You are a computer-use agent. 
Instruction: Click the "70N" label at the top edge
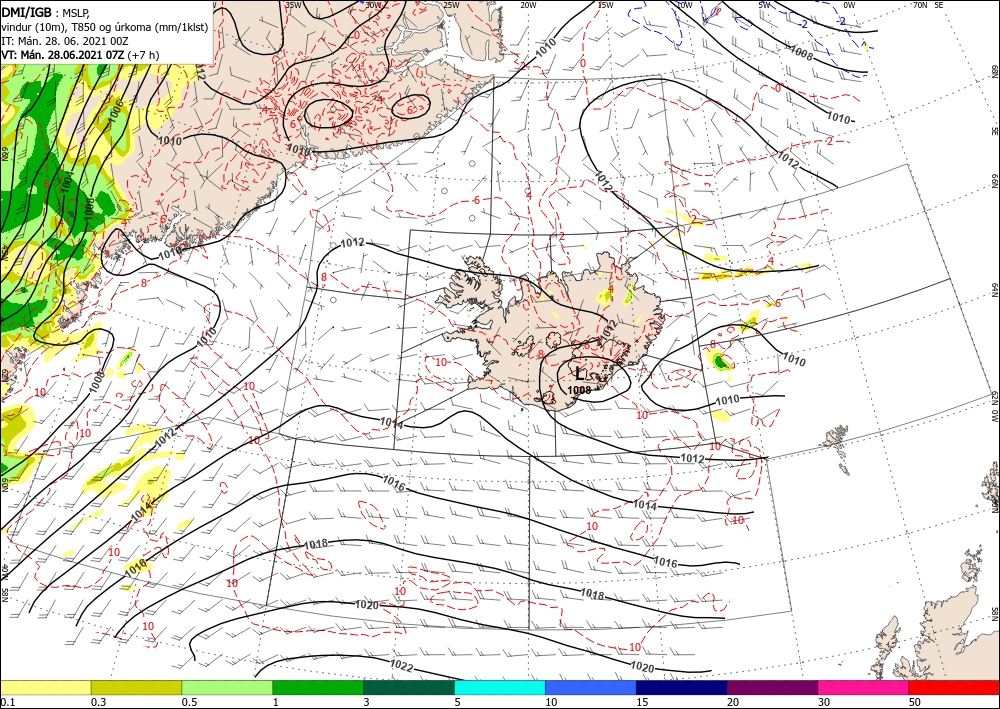point(920,4)
